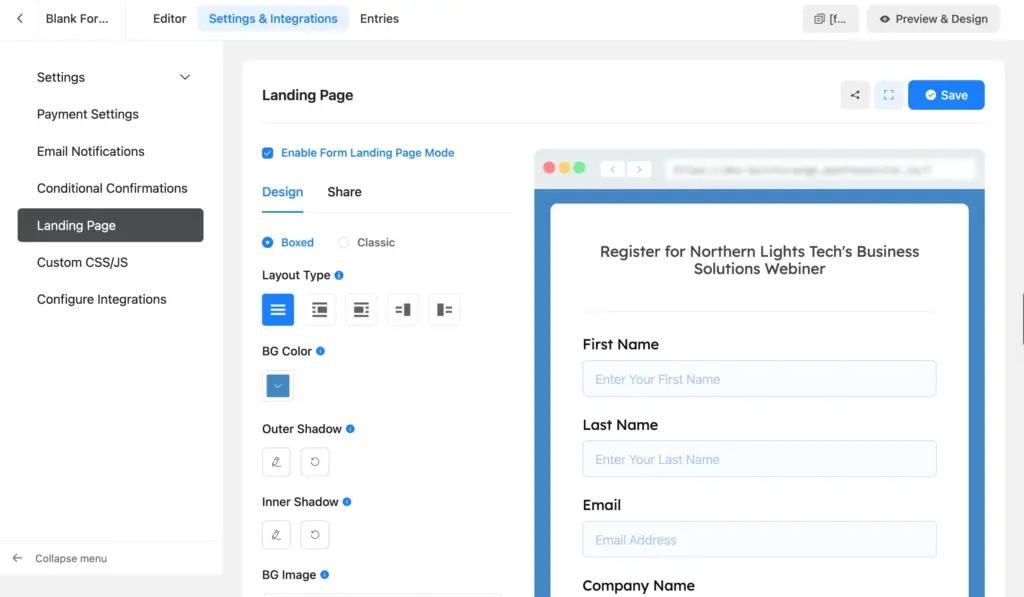
Task: Click the BG Color info icon
Action: click(x=321, y=351)
